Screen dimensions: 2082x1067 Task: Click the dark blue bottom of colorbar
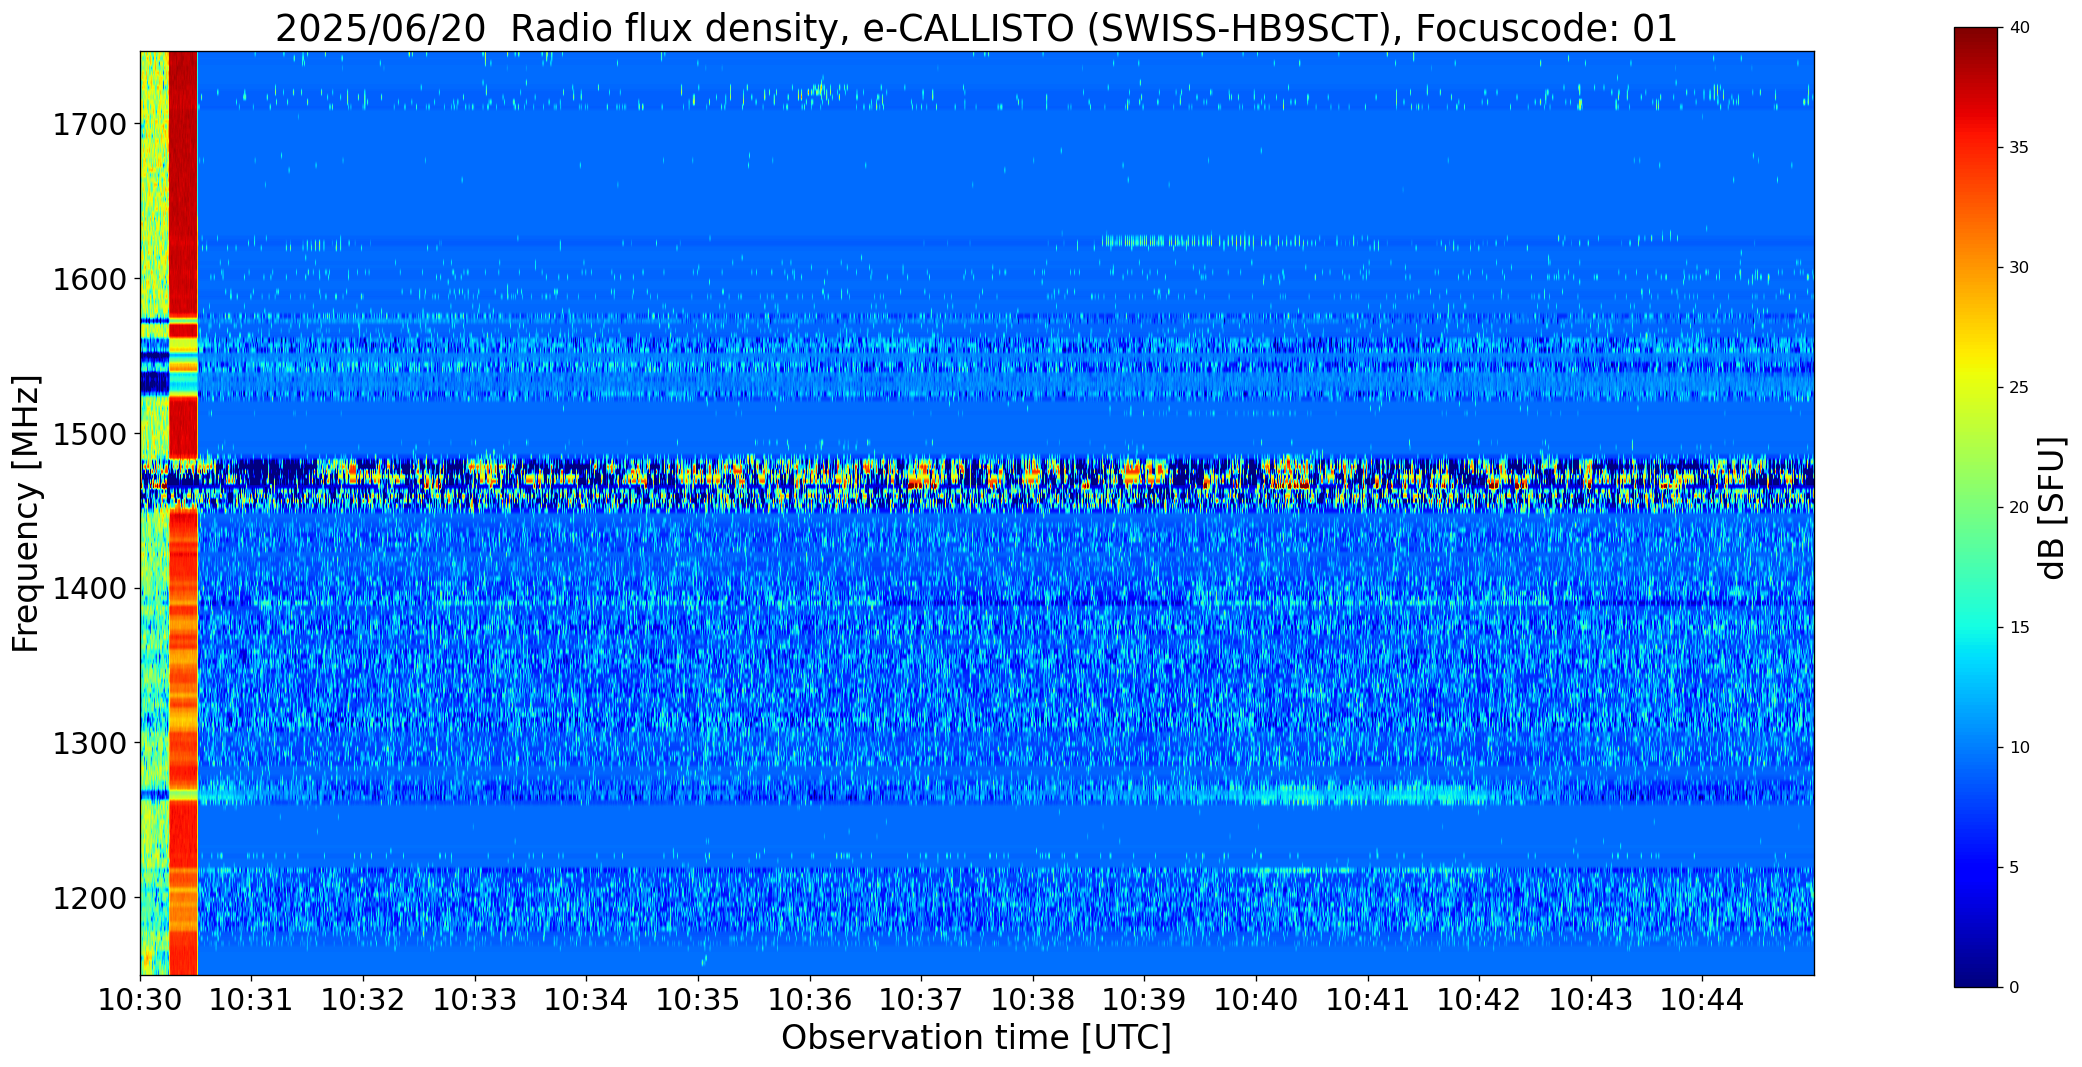coord(1977,970)
